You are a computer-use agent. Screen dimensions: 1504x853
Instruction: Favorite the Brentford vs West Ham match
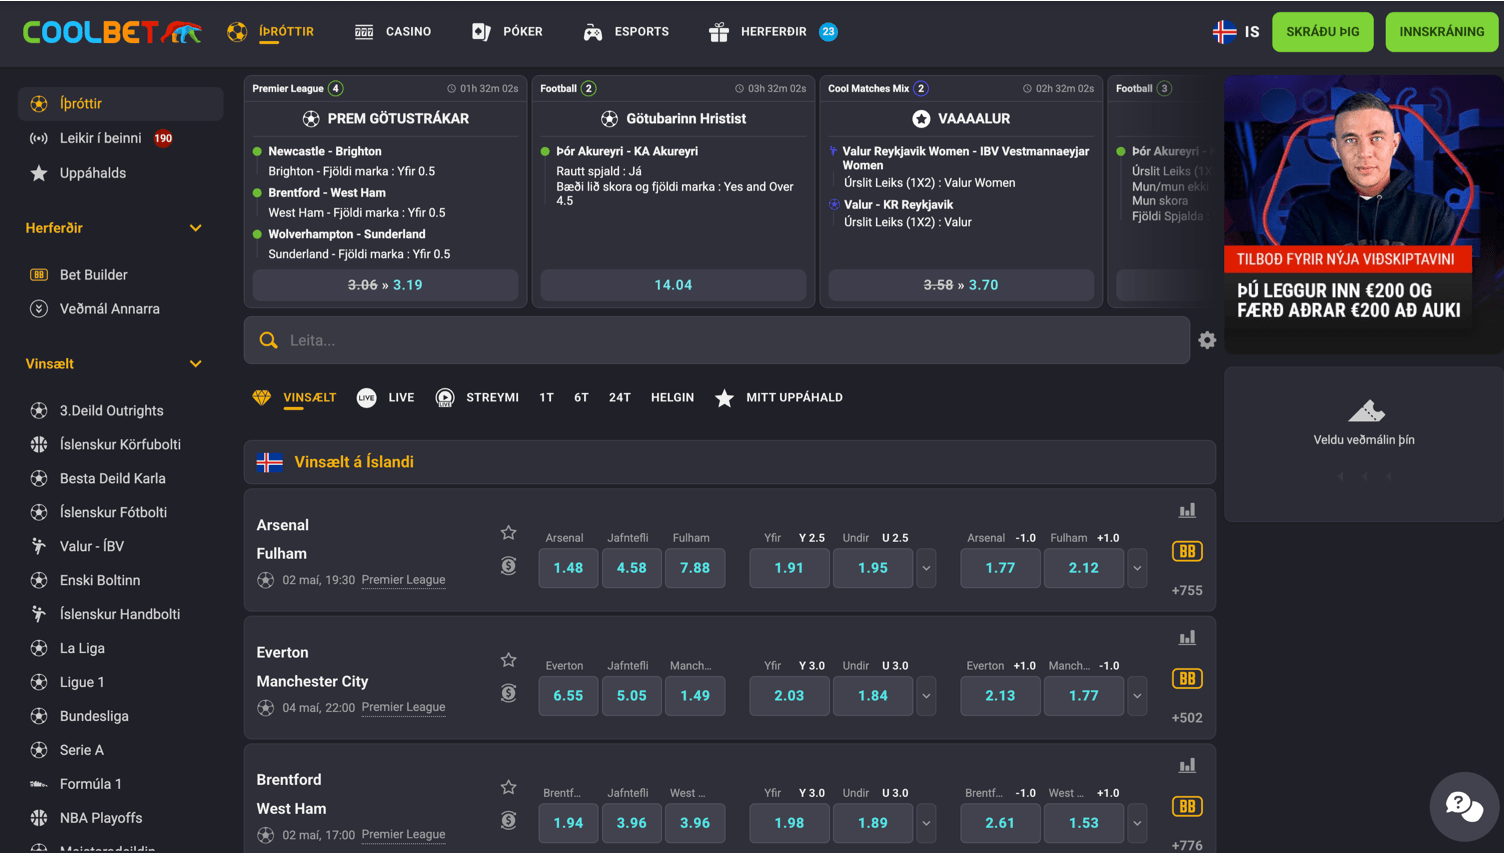tap(508, 788)
